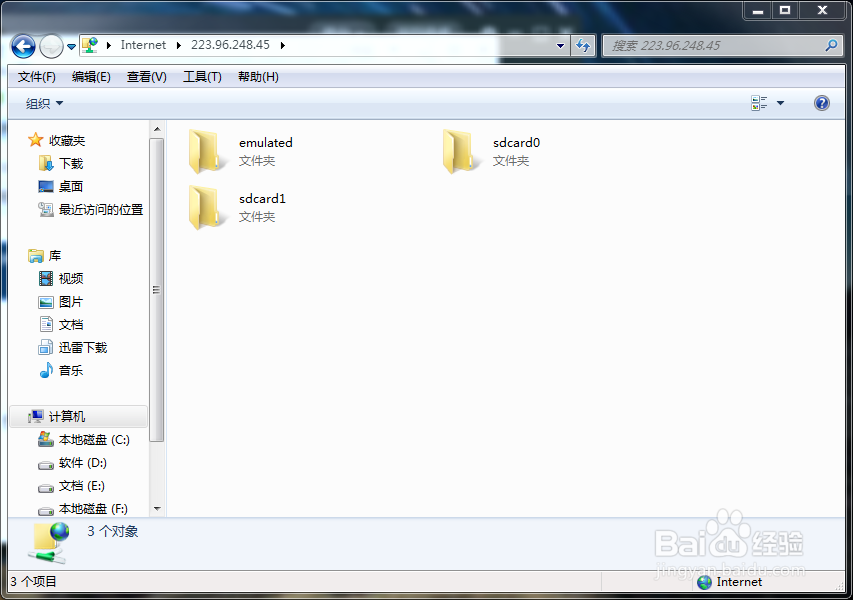Open the 文档 library
Screen dimensions: 853x600
71,325
